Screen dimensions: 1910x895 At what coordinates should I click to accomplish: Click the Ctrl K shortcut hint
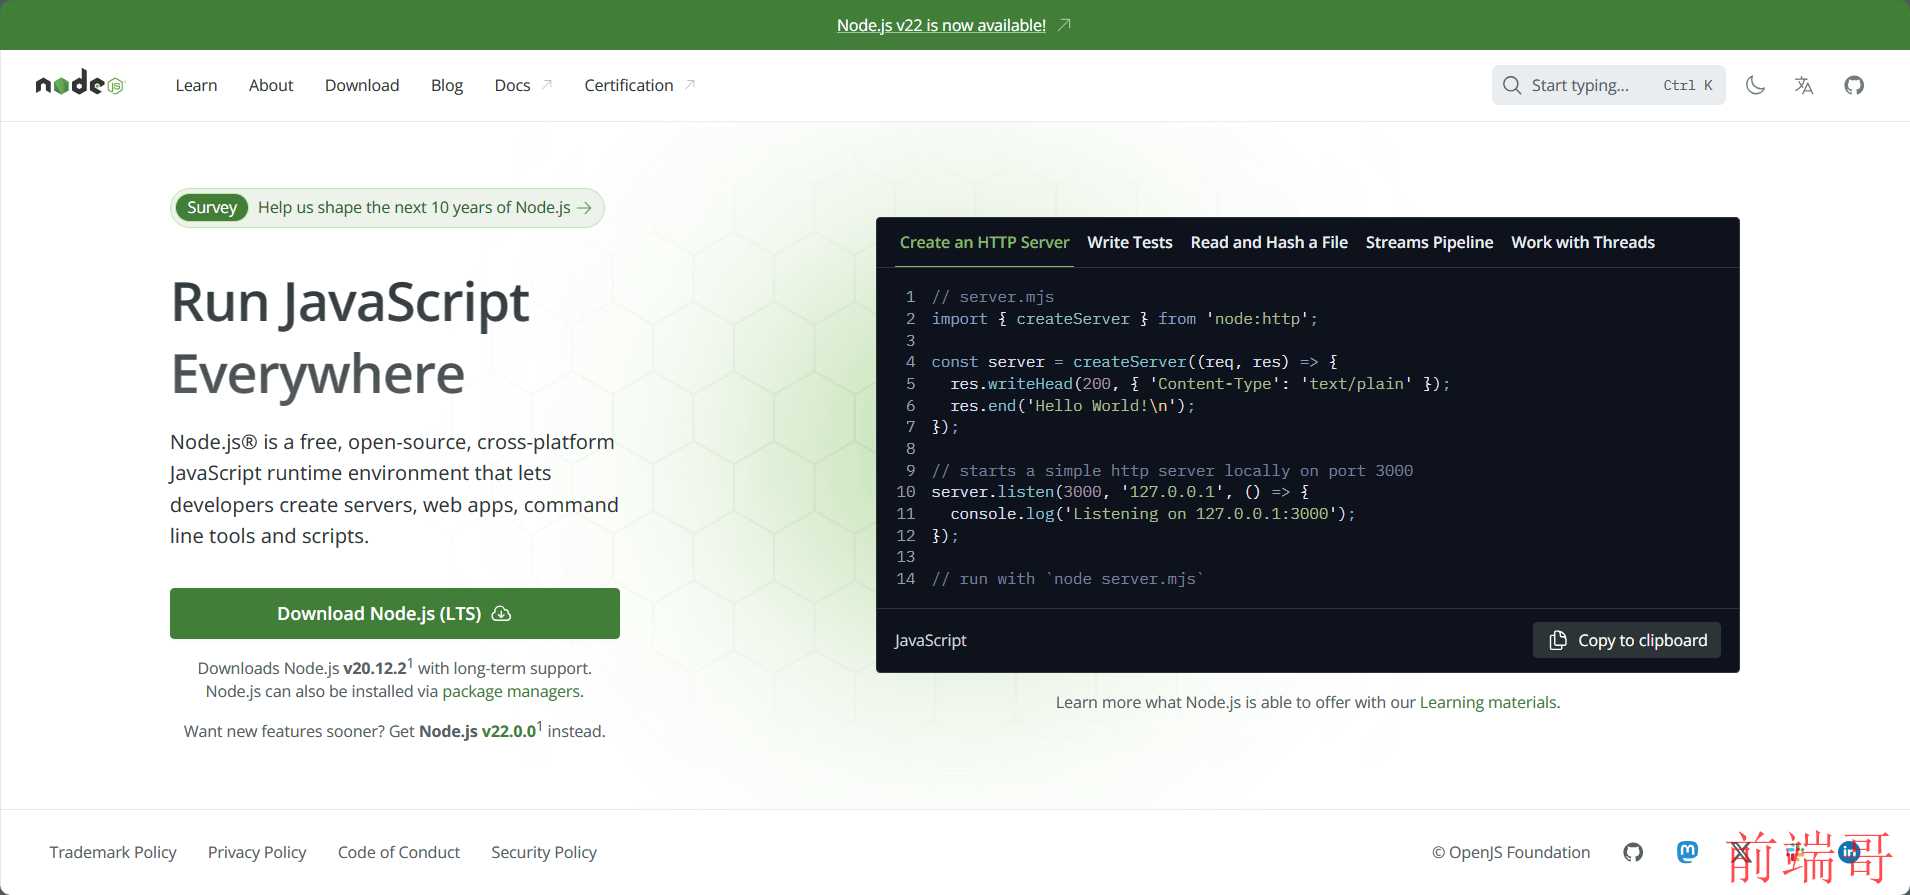click(1688, 85)
